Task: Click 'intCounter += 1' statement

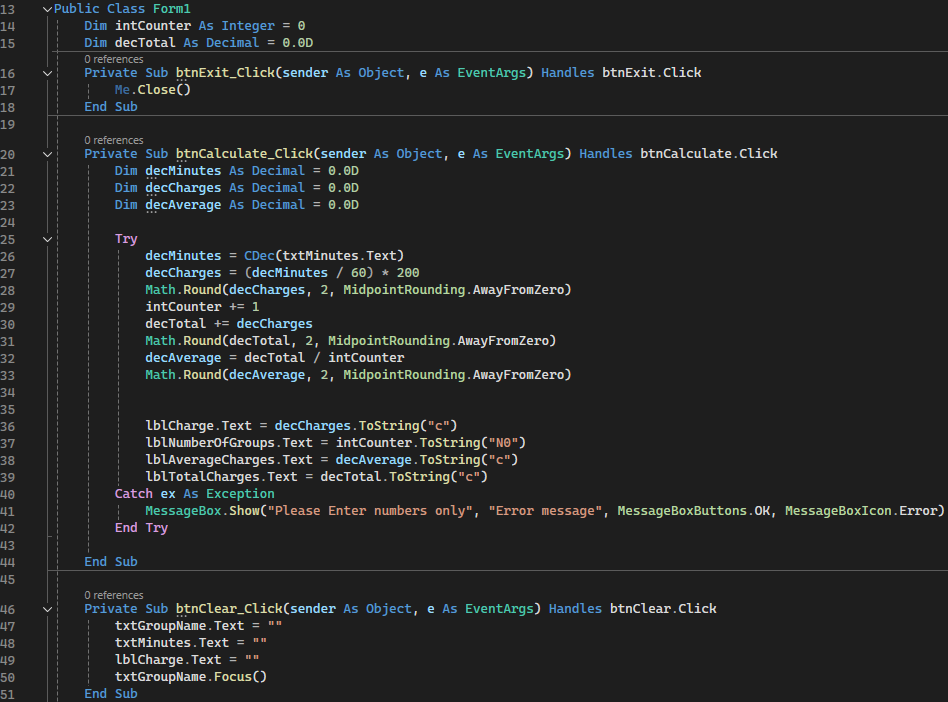Action: [202, 307]
